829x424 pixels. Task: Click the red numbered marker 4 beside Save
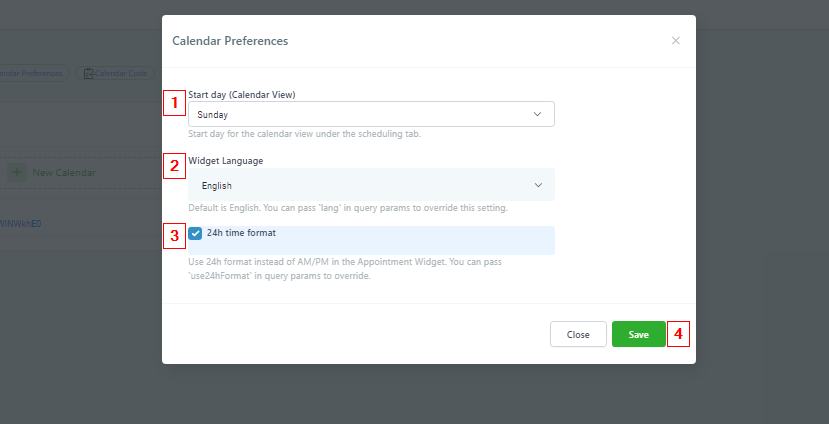pos(679,334)
